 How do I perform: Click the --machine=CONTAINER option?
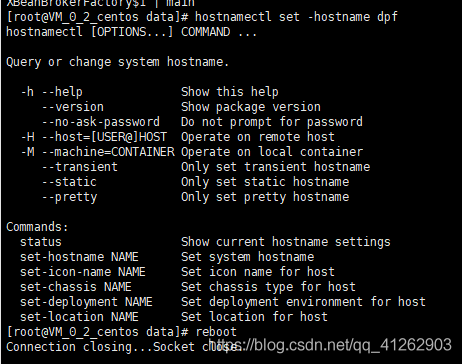pos(108,152)
